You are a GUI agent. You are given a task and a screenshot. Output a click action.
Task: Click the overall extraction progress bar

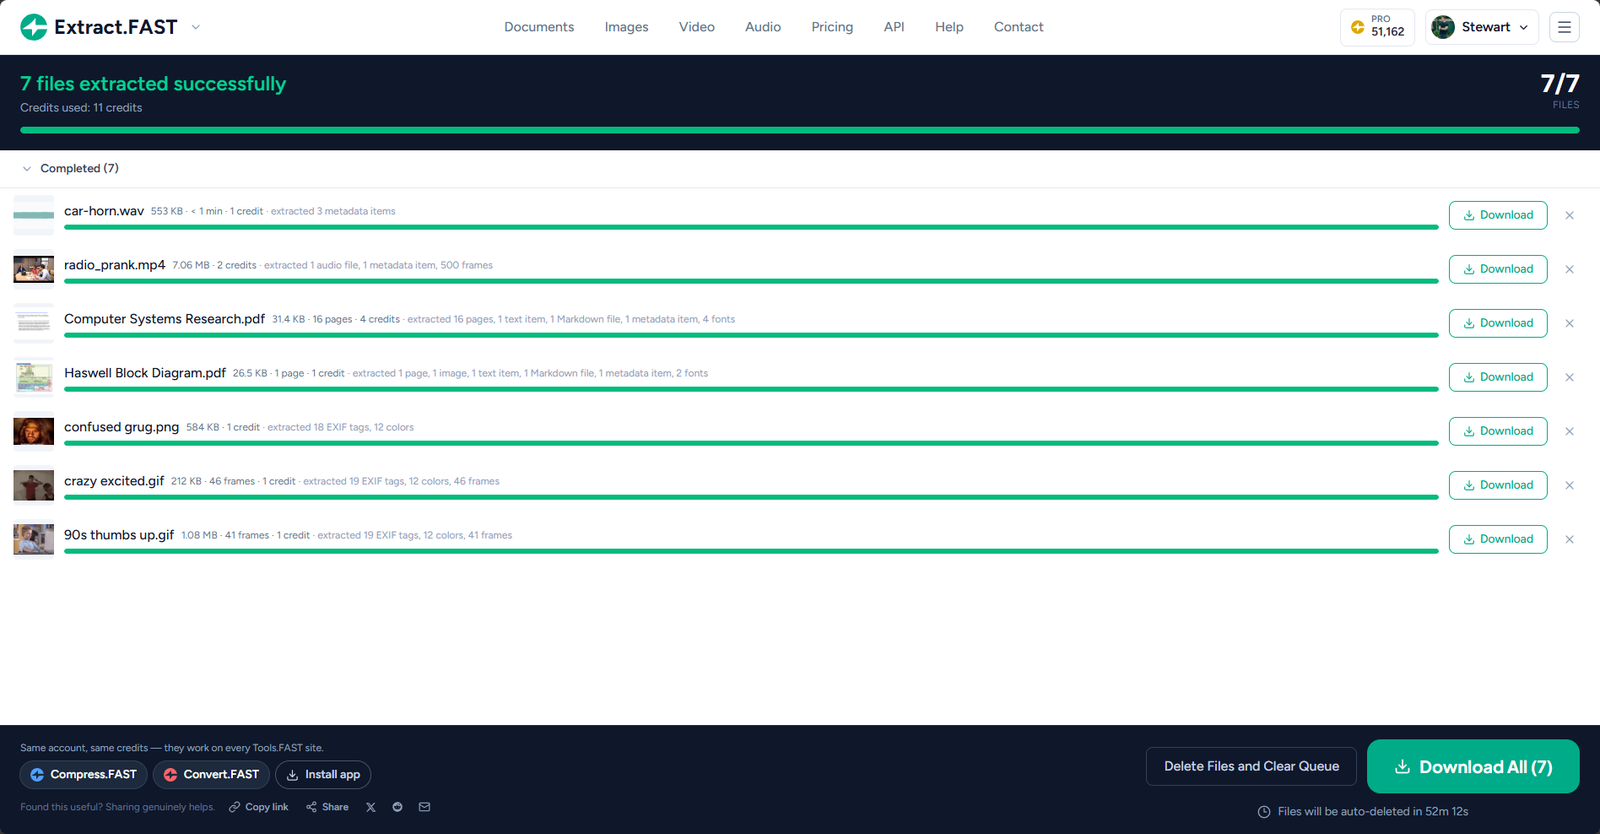[800, 130]
